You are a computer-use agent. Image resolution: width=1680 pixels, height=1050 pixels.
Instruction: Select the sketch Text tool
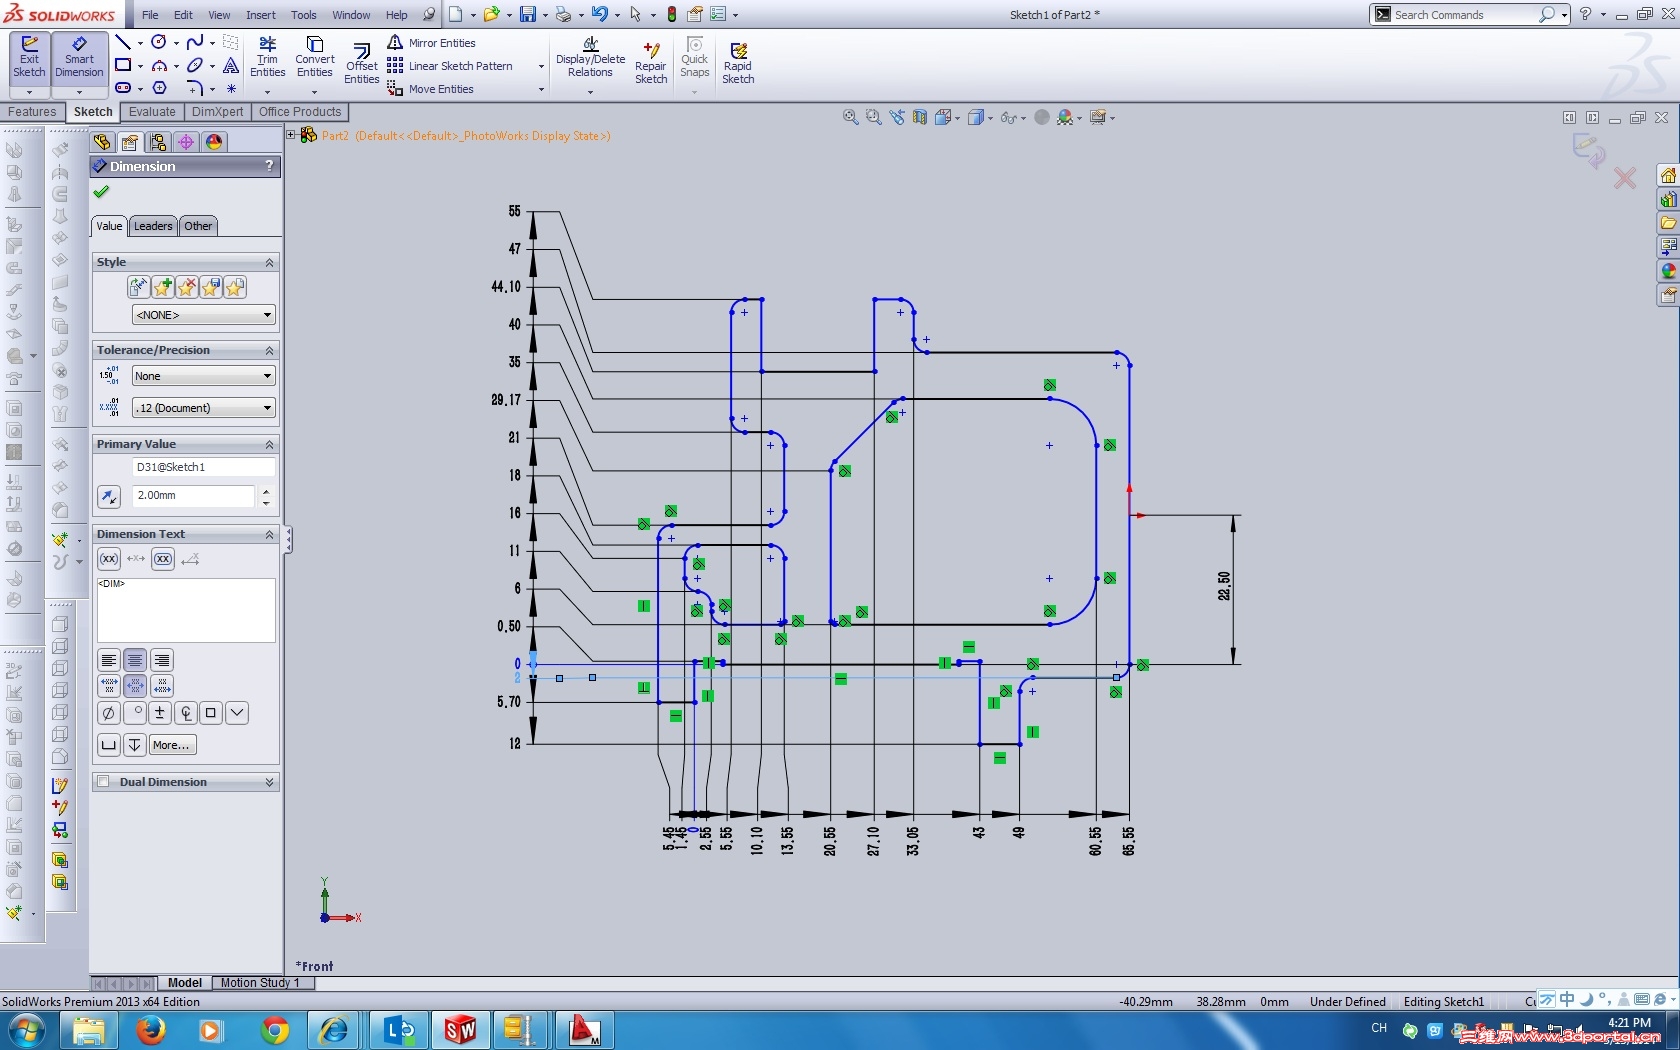coord(231,65)
